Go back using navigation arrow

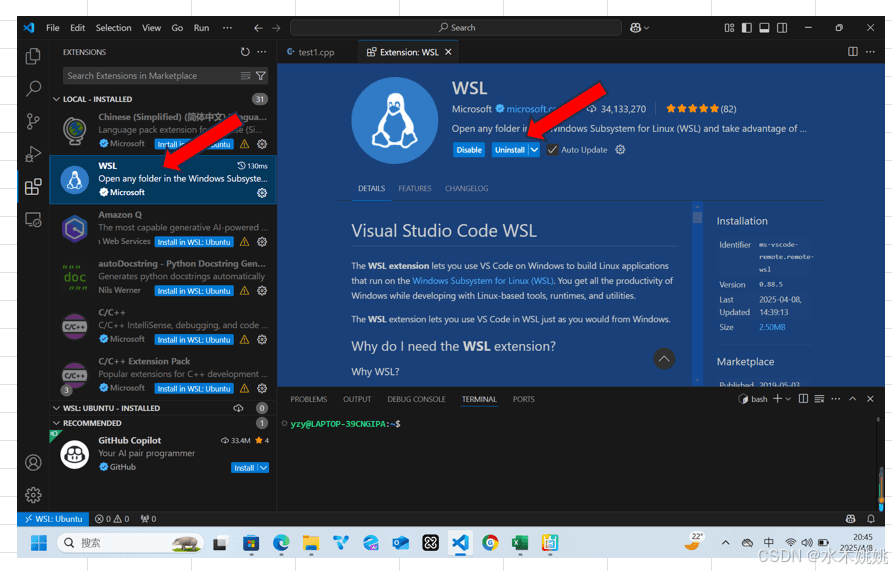pos(258,28)
